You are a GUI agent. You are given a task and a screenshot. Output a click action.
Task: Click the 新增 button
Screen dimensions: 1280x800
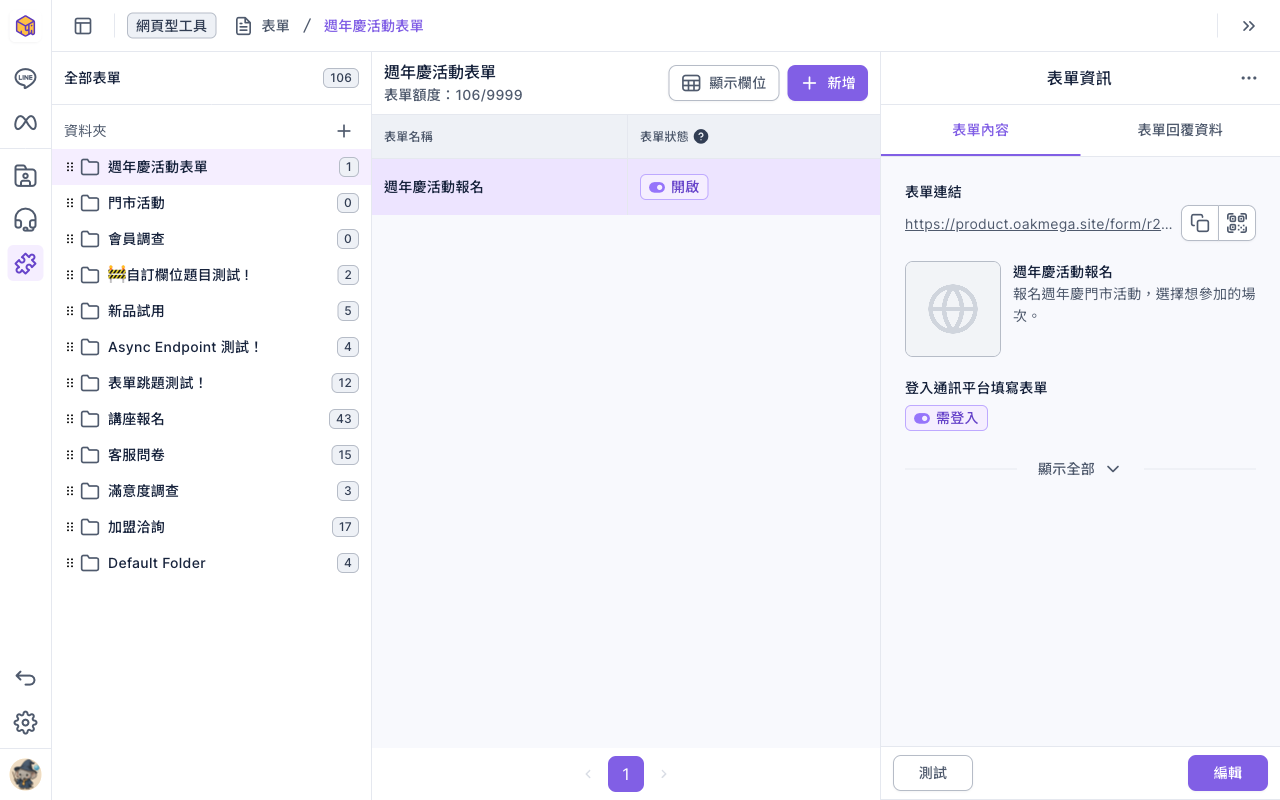pyautogui.click(x=827, y=83)
